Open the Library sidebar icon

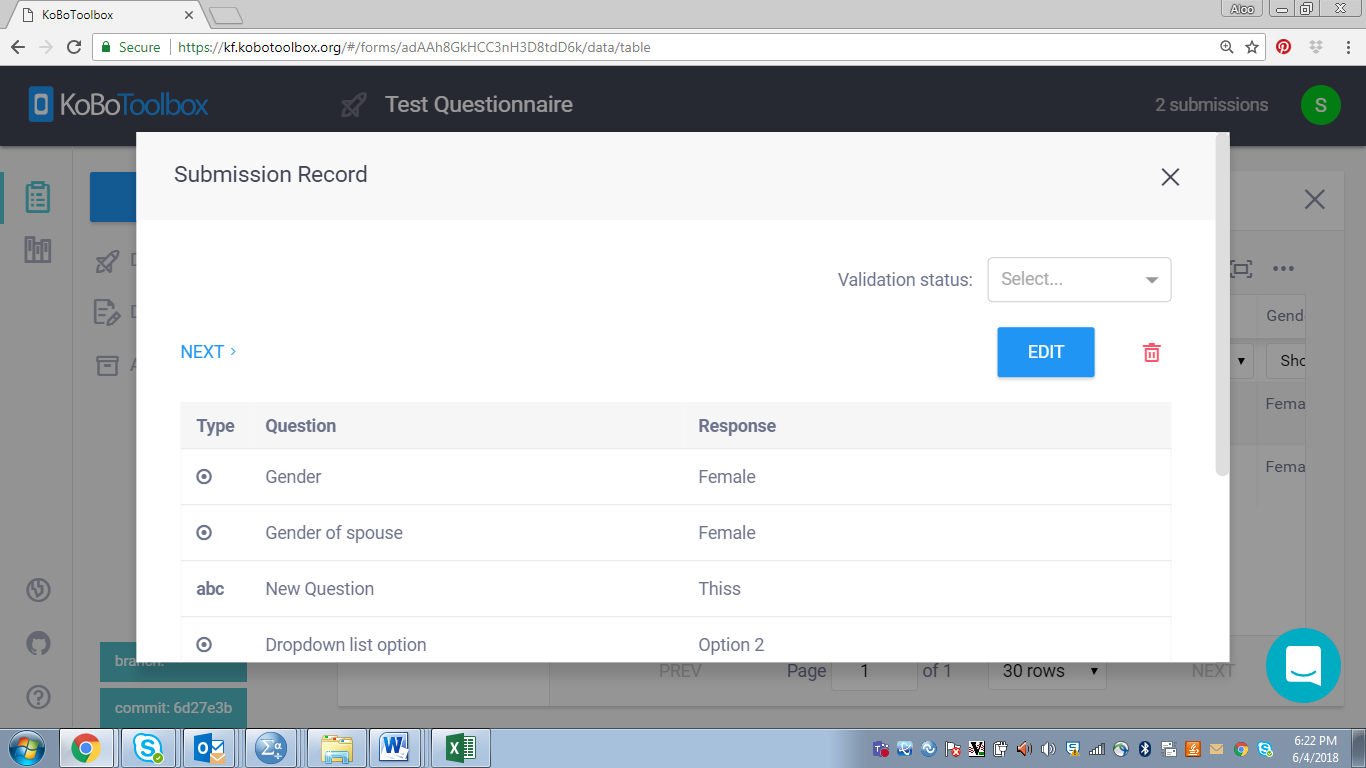(x=38, y=250)
